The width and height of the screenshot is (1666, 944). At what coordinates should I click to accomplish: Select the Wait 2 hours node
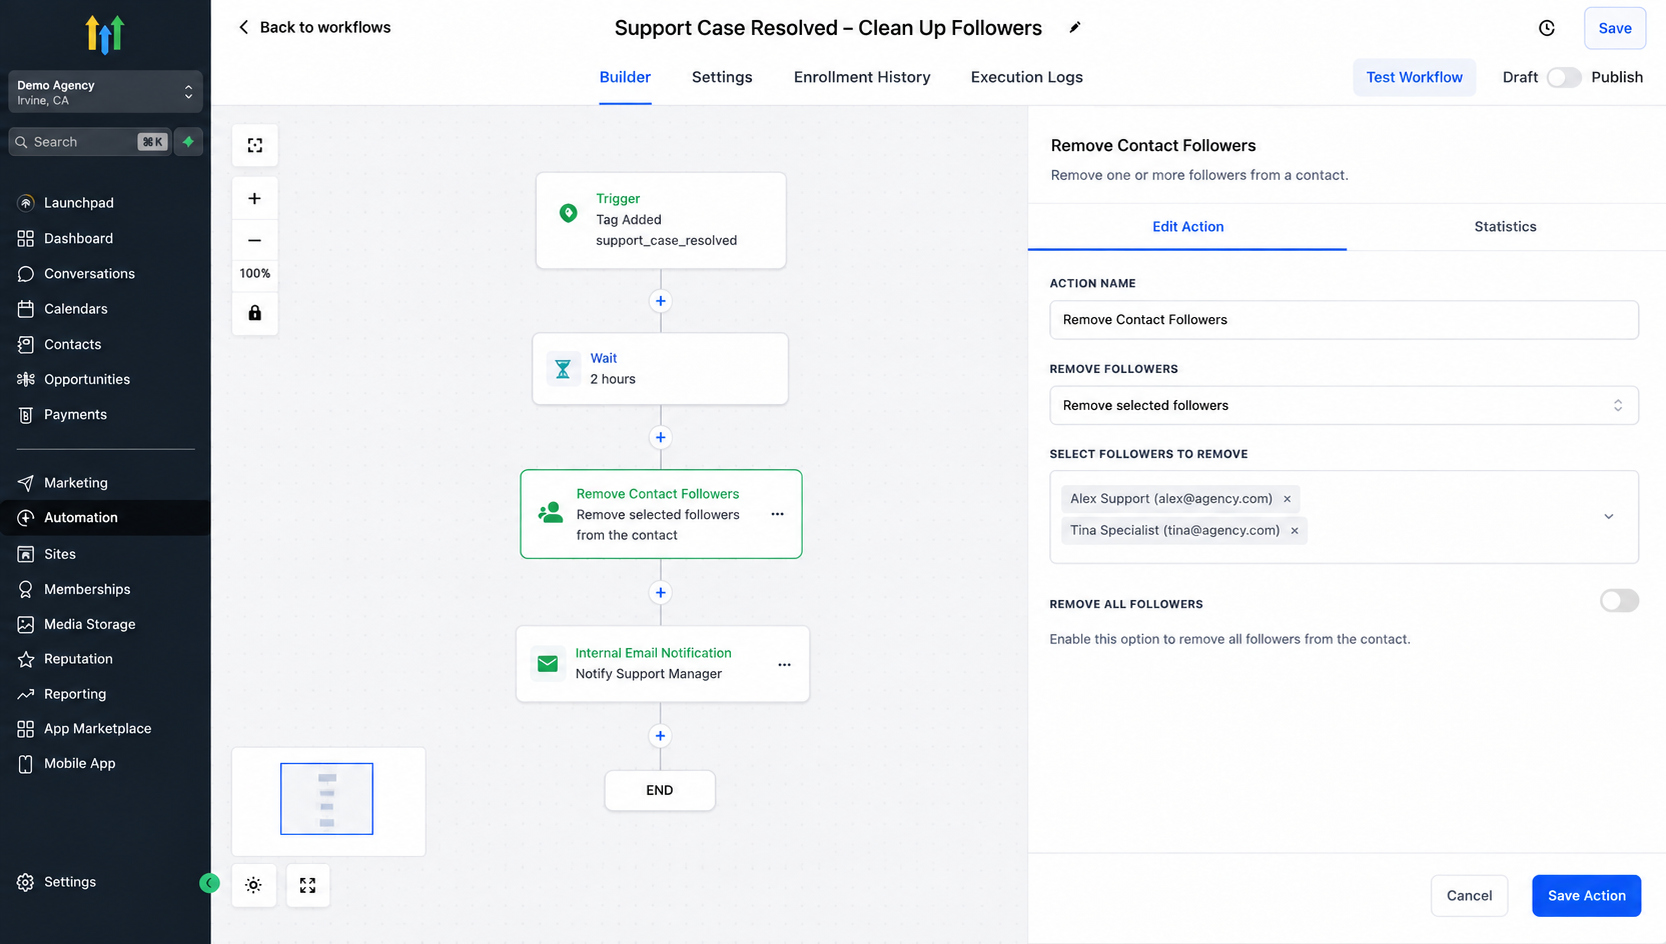(660, 369)
